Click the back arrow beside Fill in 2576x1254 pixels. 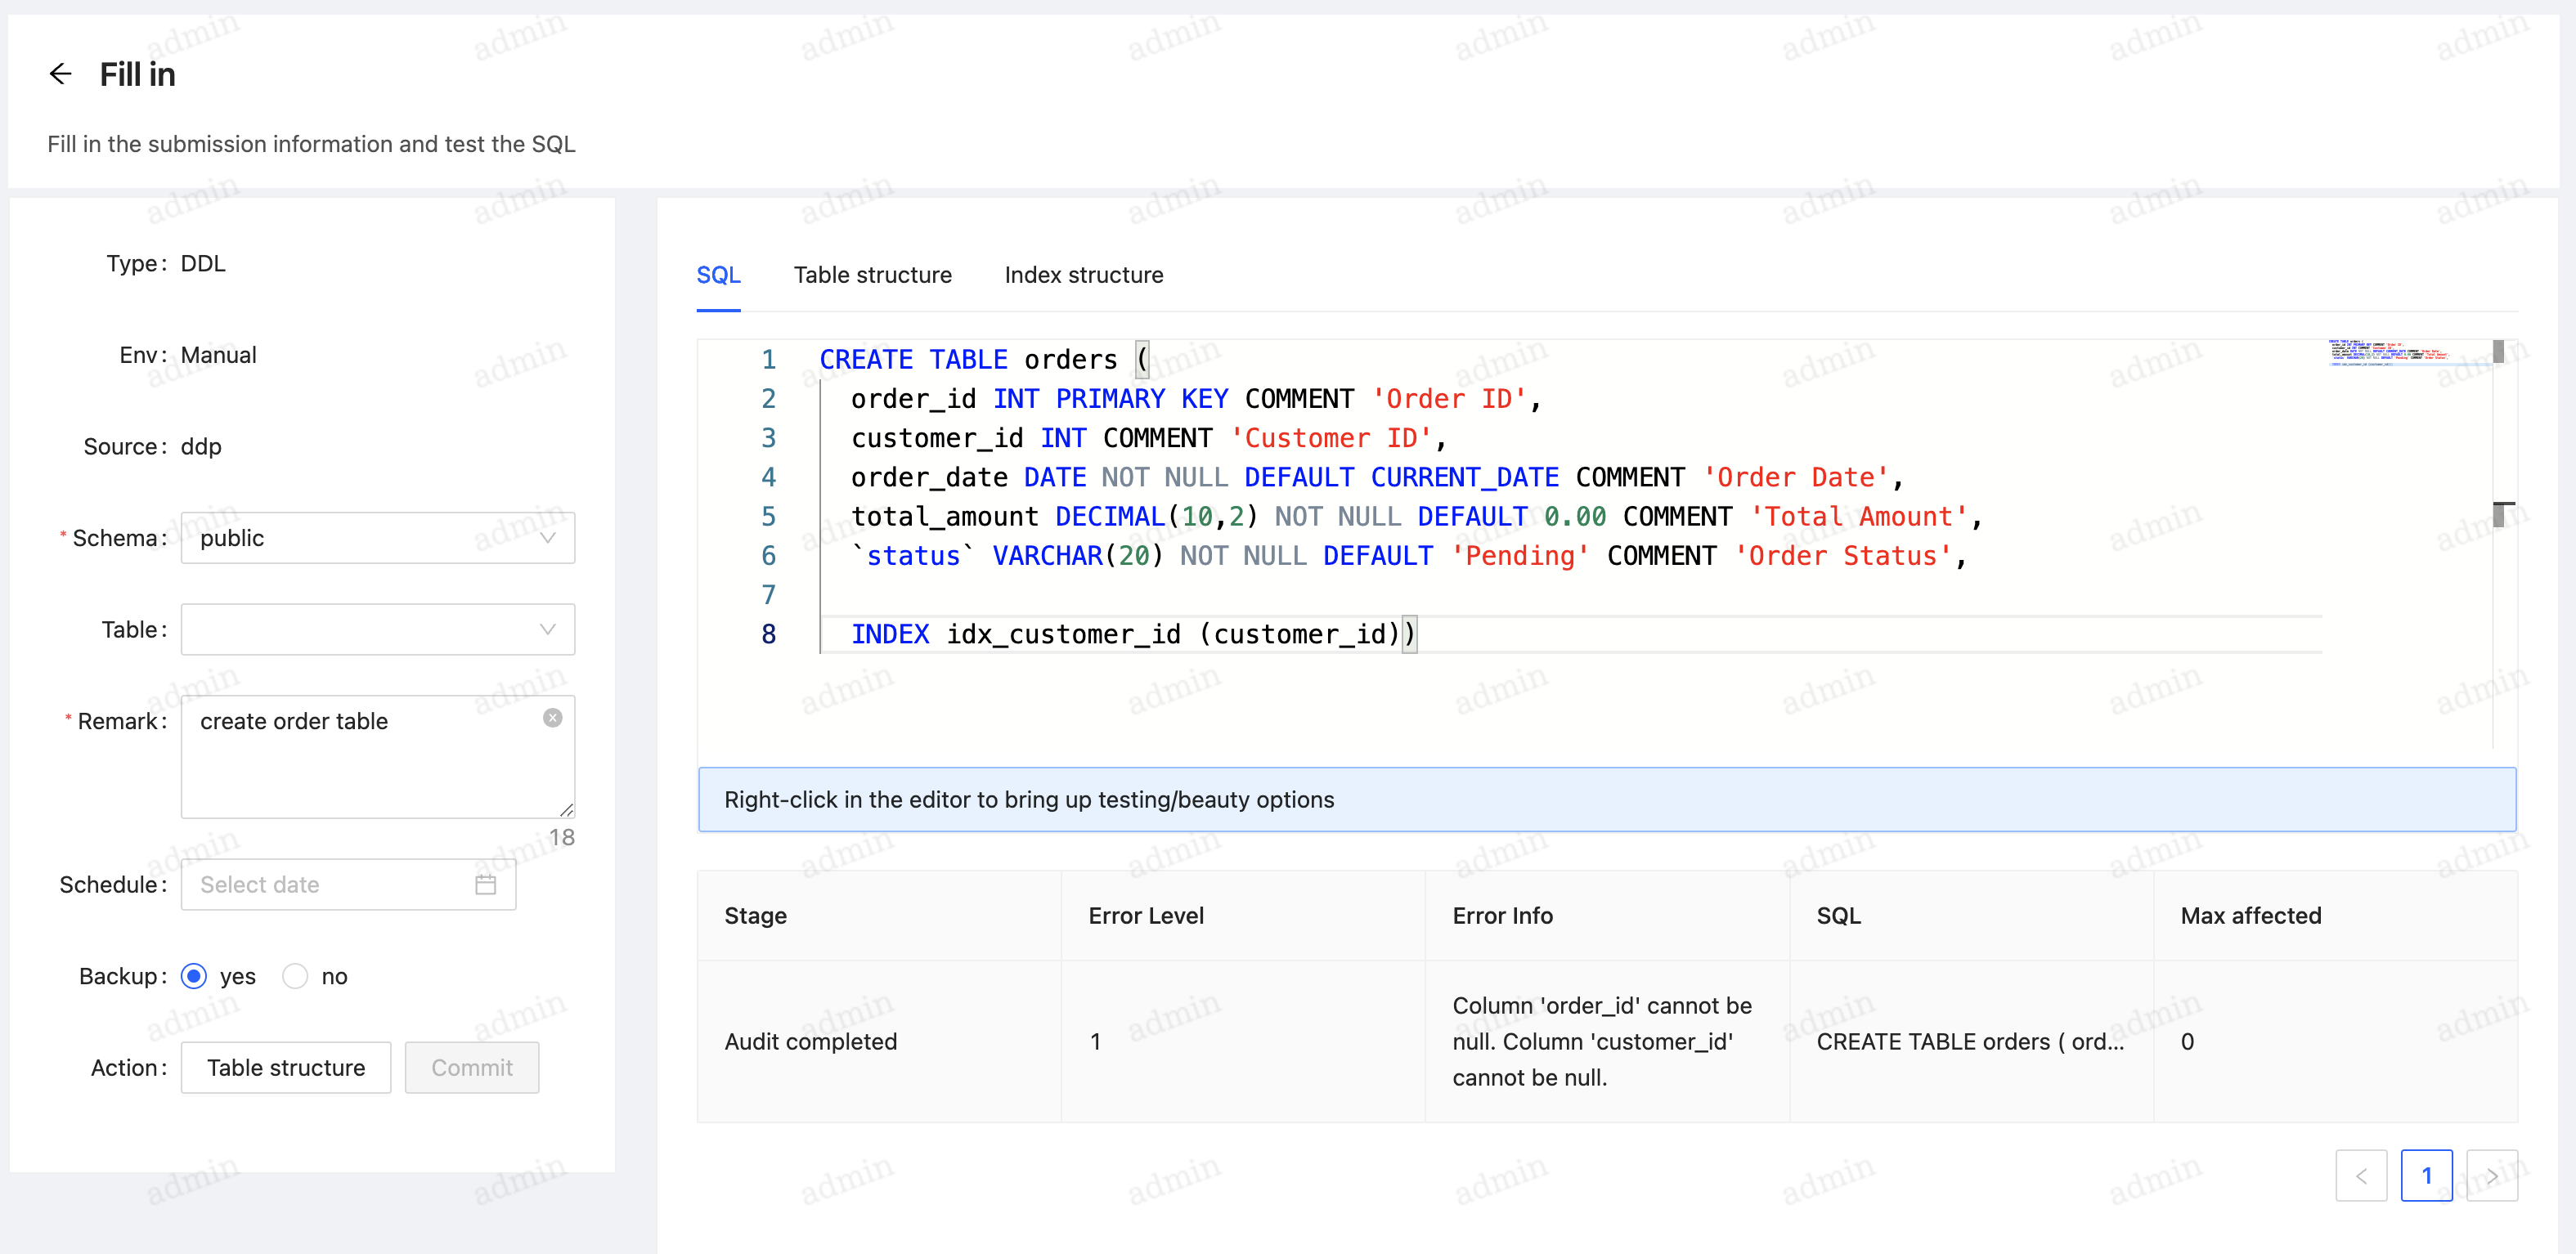click(x=61, y=73)
